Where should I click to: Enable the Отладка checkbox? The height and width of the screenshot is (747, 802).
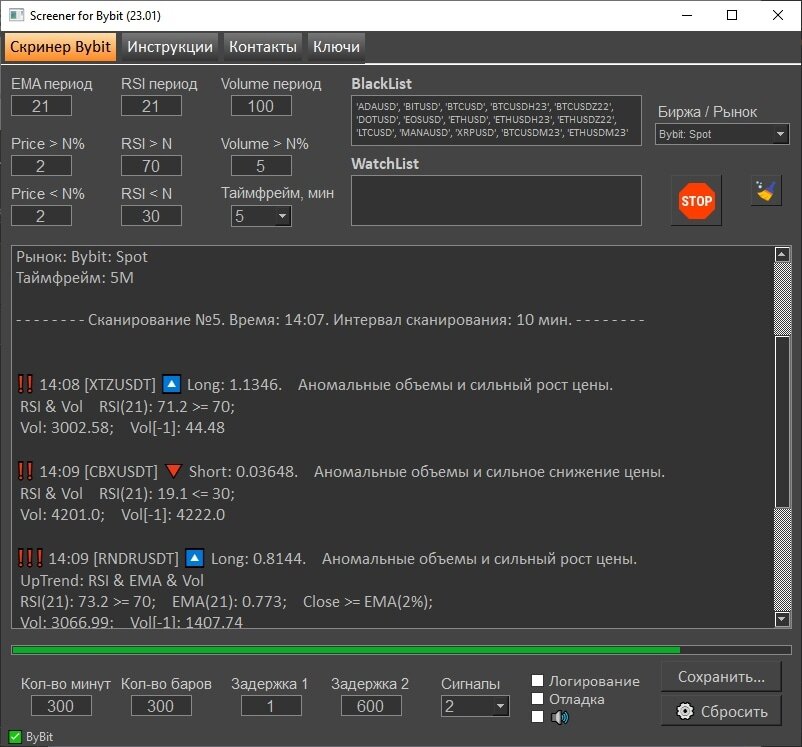pos(537,698)
